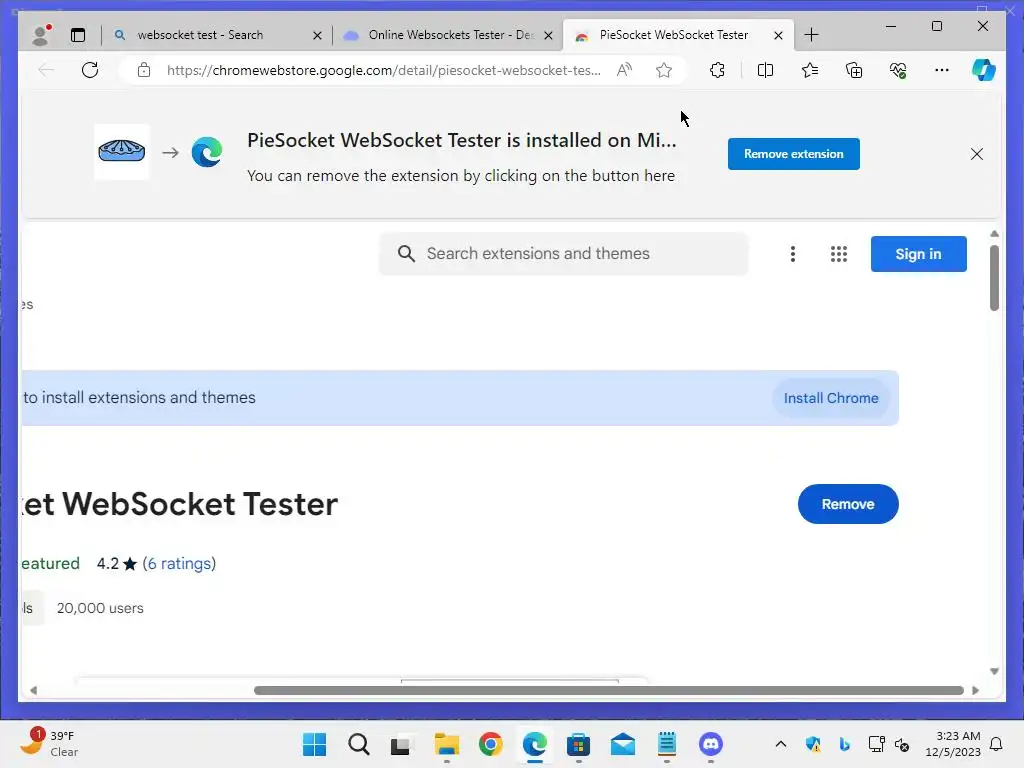Image resolution: width=1024 pixels, height=768 pixels.
Task: Click the blue Remove button
Action: point(848,504)
